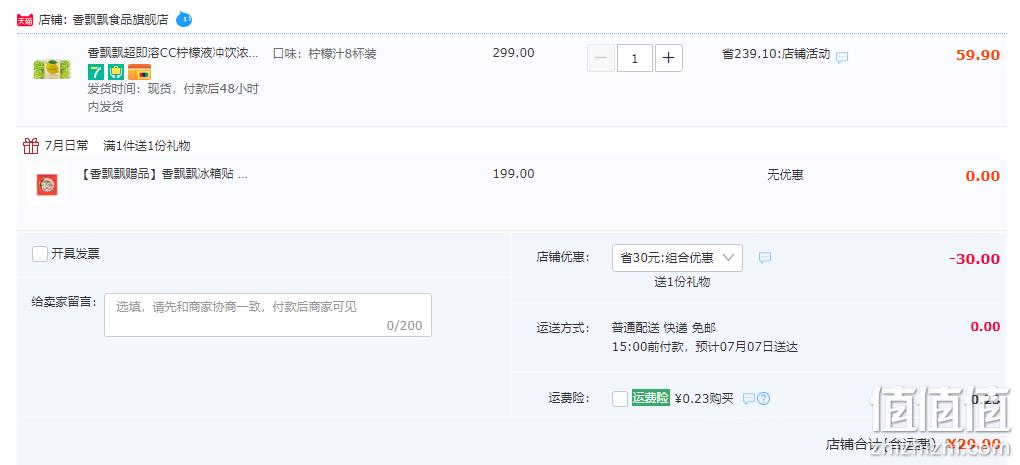Select the delivery estimate 预计07月07日送达

746,347
